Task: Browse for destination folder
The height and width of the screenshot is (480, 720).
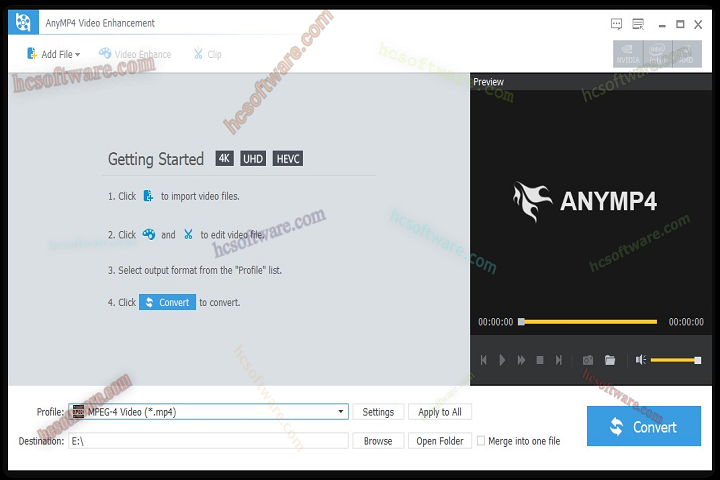Action: click(x=378, y=441)
